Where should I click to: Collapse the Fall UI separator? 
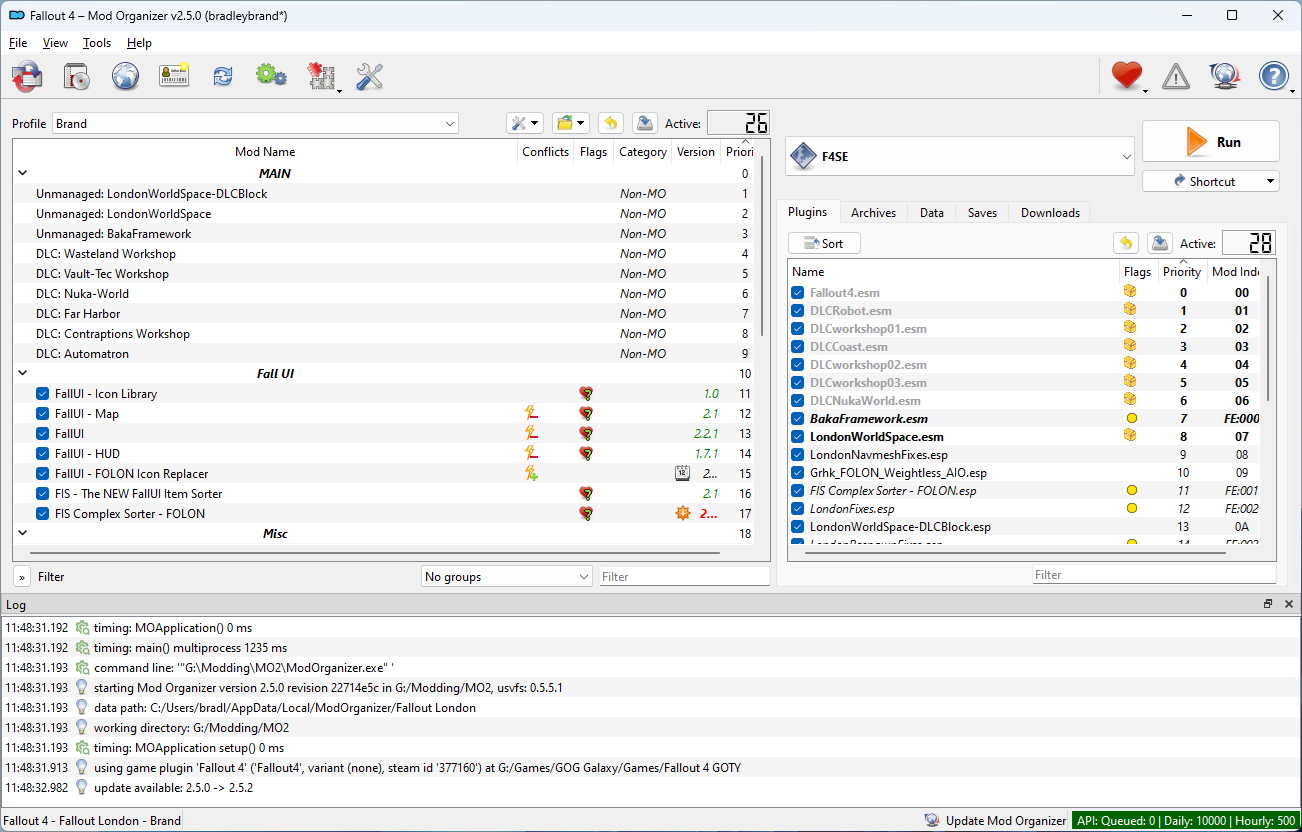tap(23, 374)
